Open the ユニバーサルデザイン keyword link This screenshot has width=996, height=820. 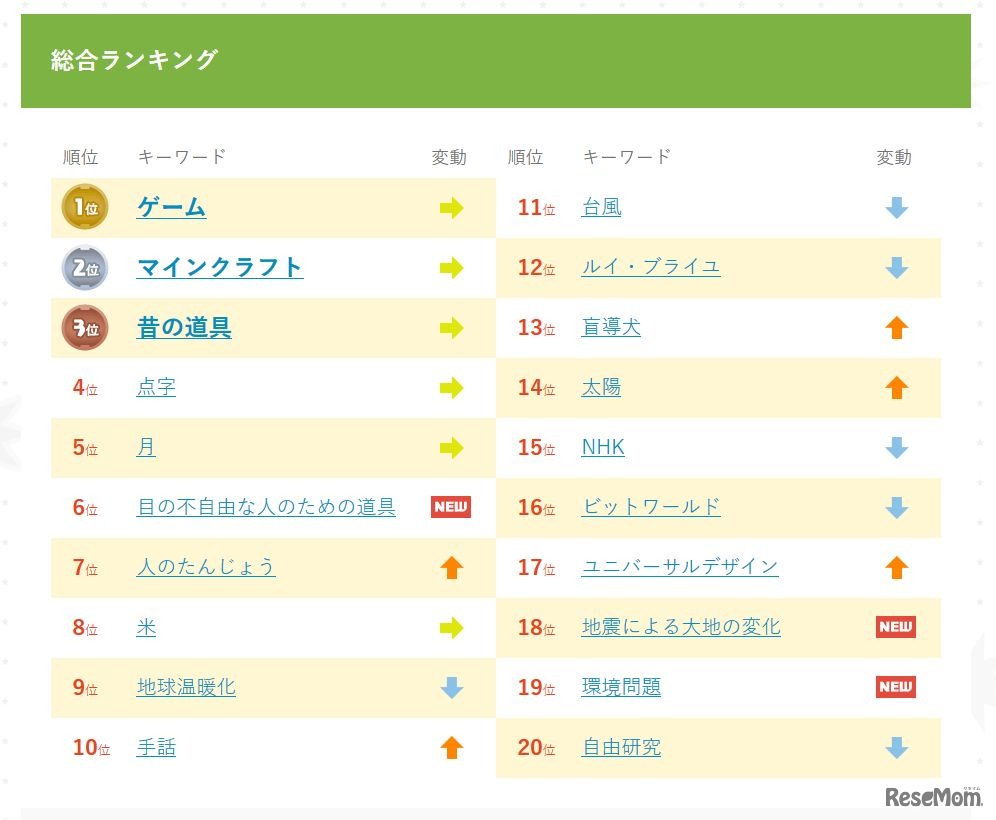coord(680,567)
